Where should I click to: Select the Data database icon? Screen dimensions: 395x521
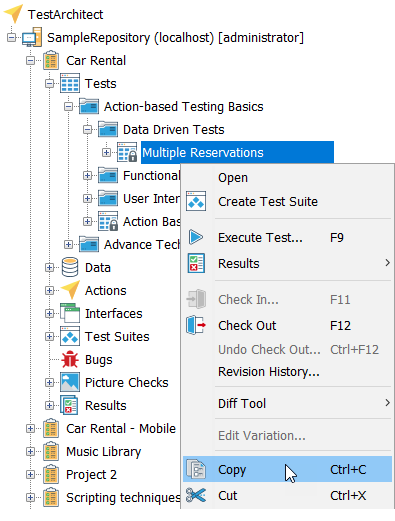pos(70,267)
